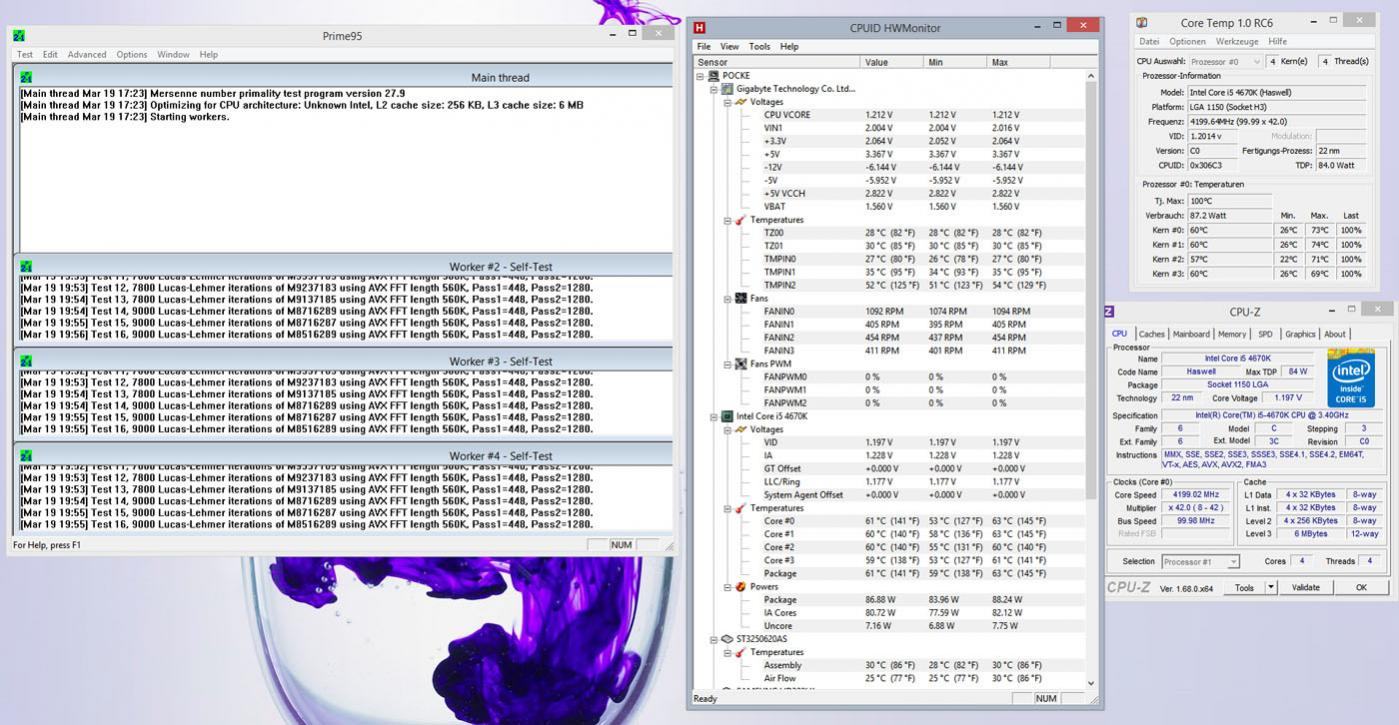Click the Worker #4 Self-Test window icon
Screen dimensions: 1399x725
[26, 455]
